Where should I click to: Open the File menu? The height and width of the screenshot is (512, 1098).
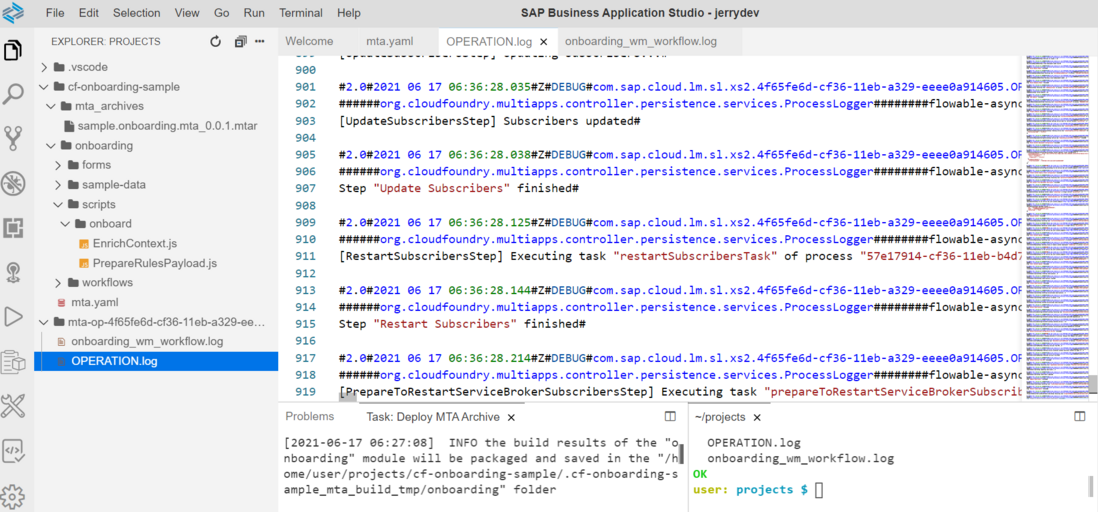click(x=55, y=13)
